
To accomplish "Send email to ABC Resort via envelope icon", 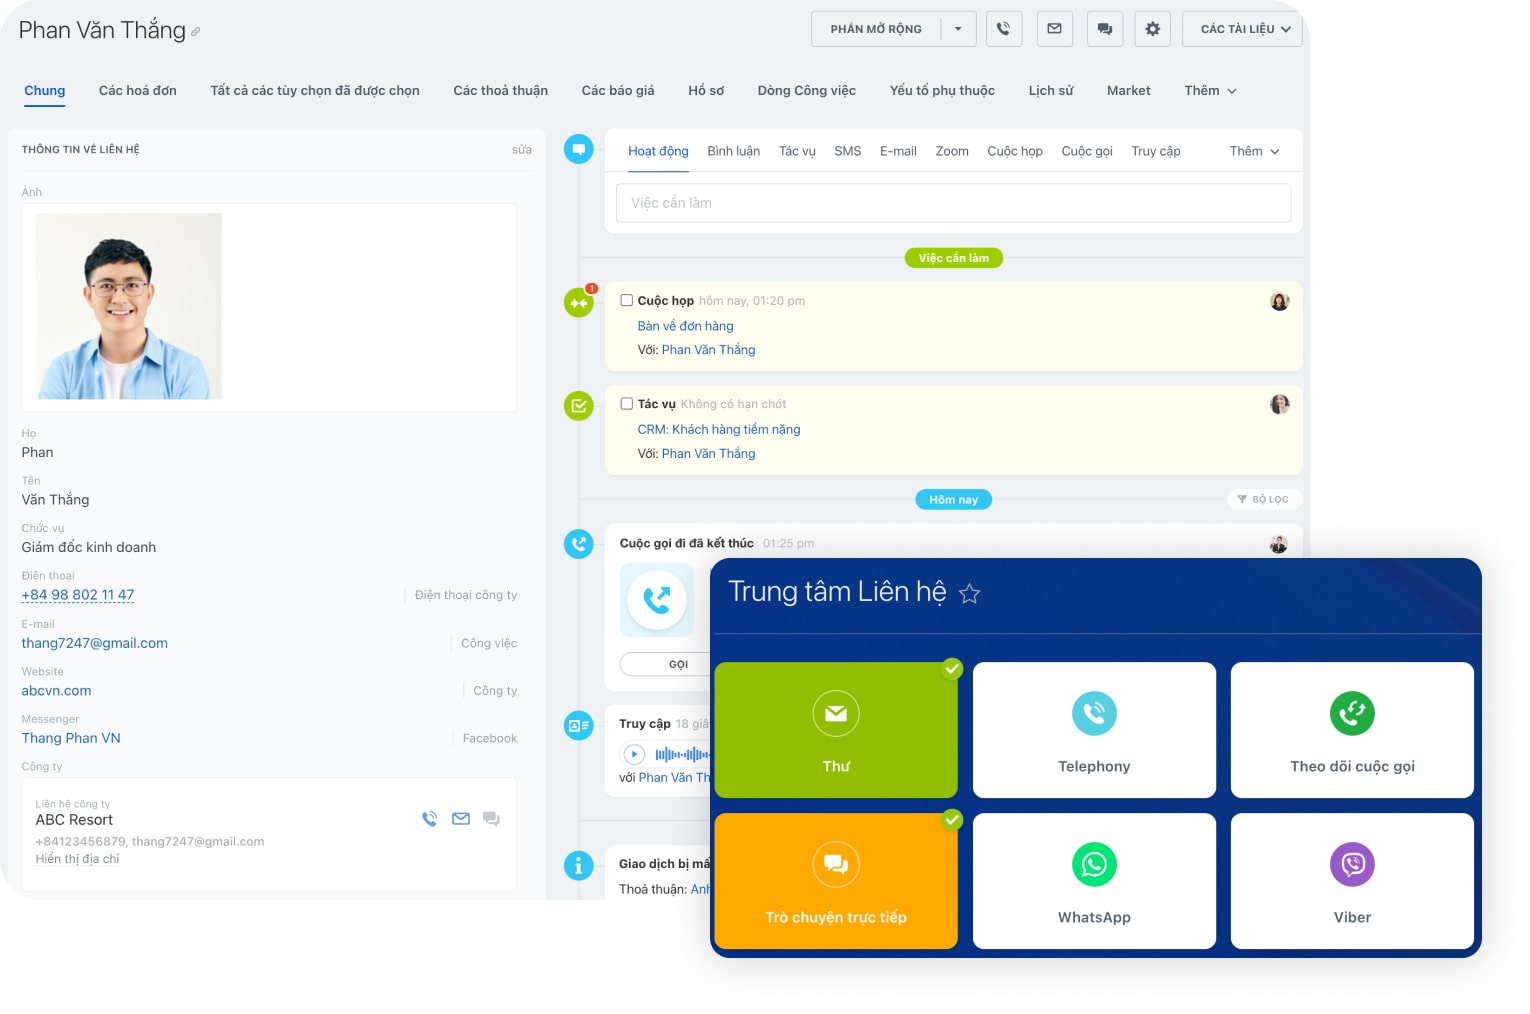I will pyautogui.click(x=461, y=818).
